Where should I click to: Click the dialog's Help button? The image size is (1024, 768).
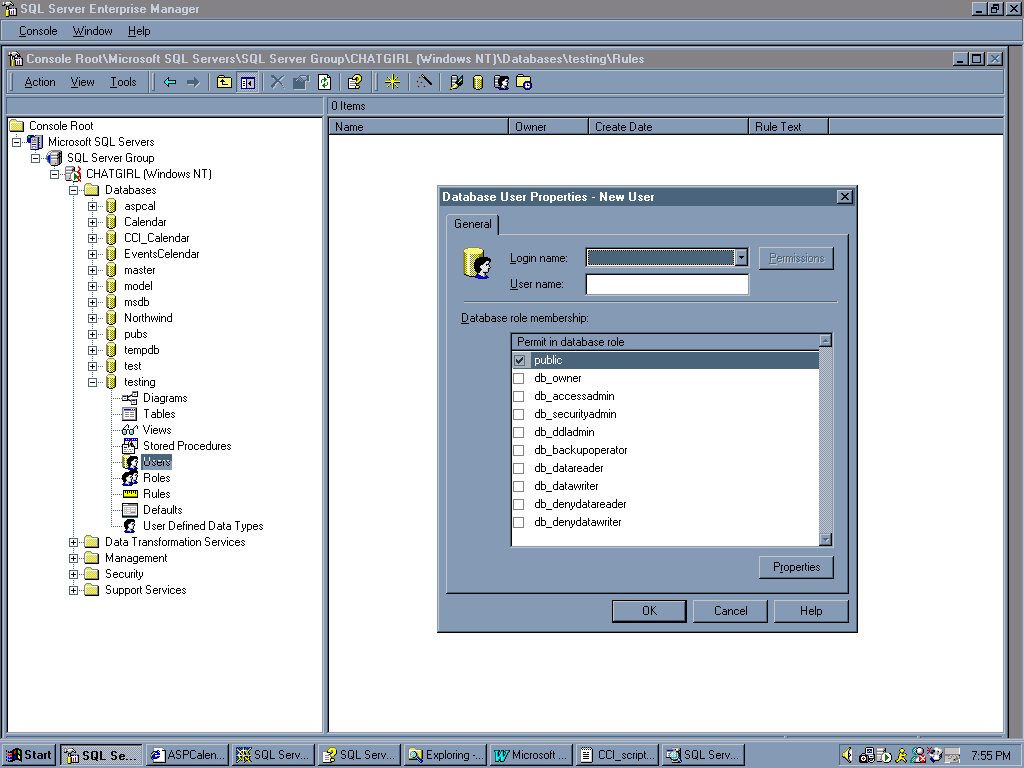point(811,611)
